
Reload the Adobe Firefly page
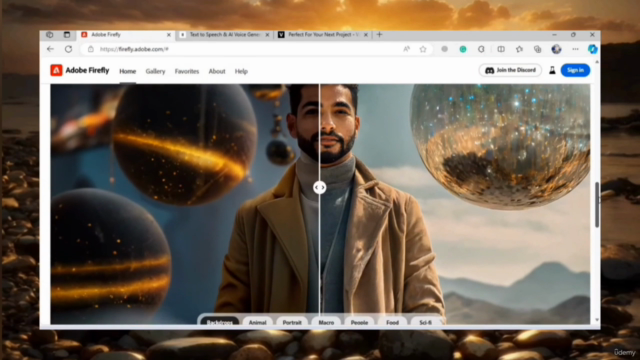pos(68,49)
